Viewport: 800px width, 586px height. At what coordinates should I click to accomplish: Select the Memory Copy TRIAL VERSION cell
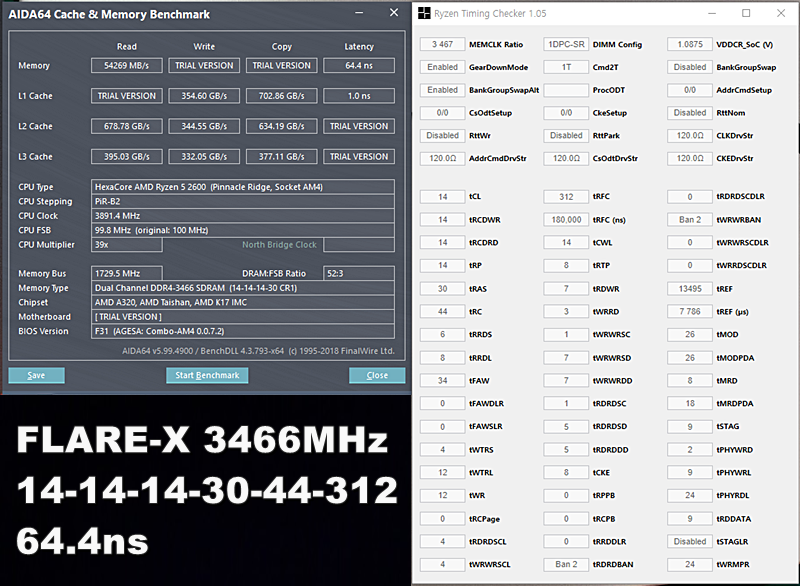[282, 66]
